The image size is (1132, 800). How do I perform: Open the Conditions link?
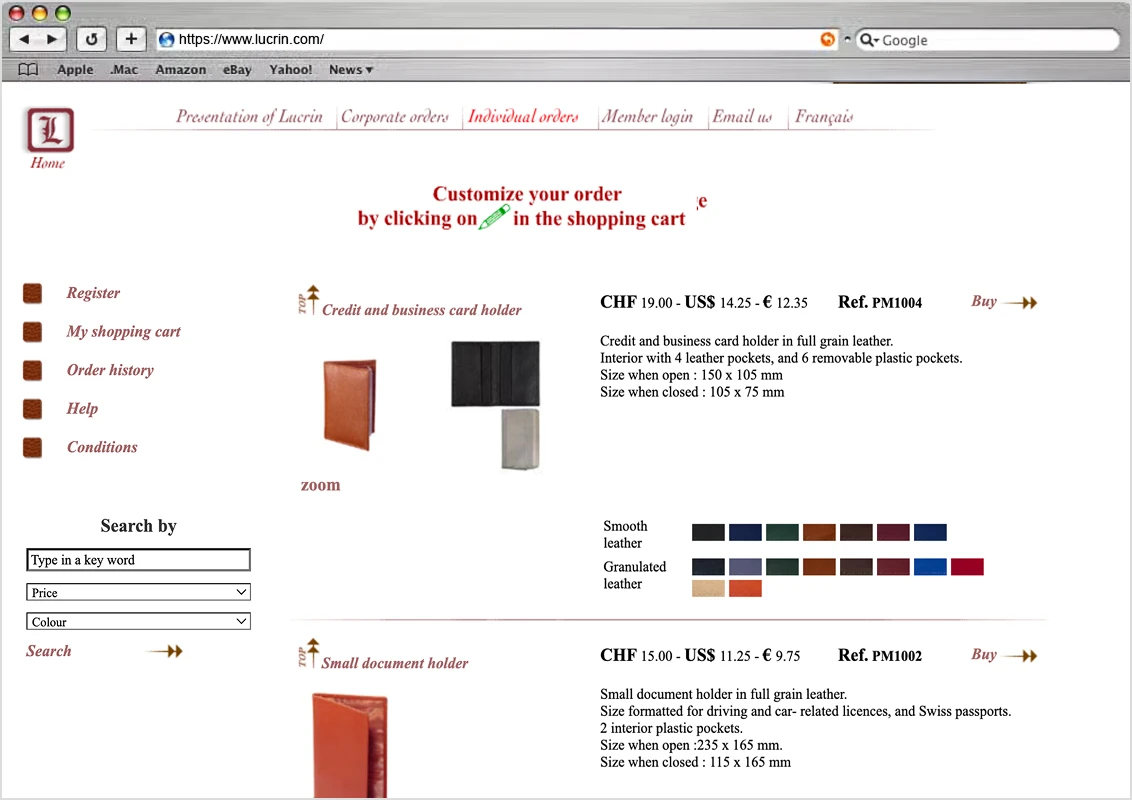[x=102, y=448]
